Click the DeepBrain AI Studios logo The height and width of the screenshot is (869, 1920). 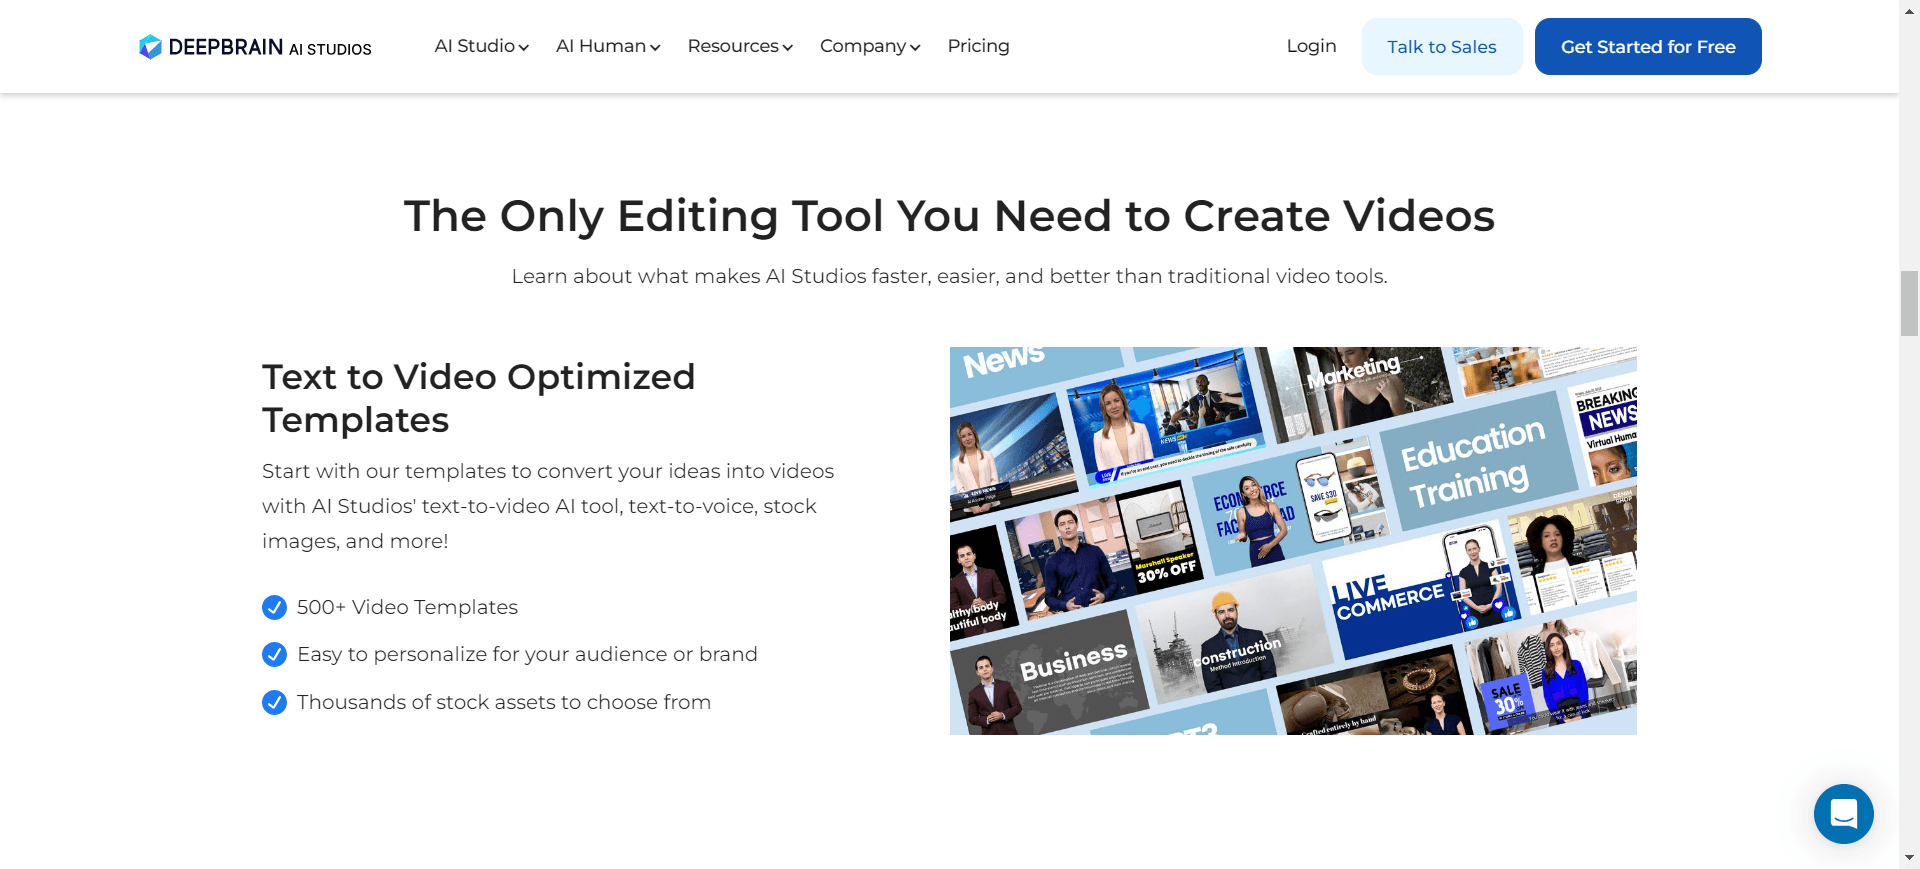tap(255, 47)
